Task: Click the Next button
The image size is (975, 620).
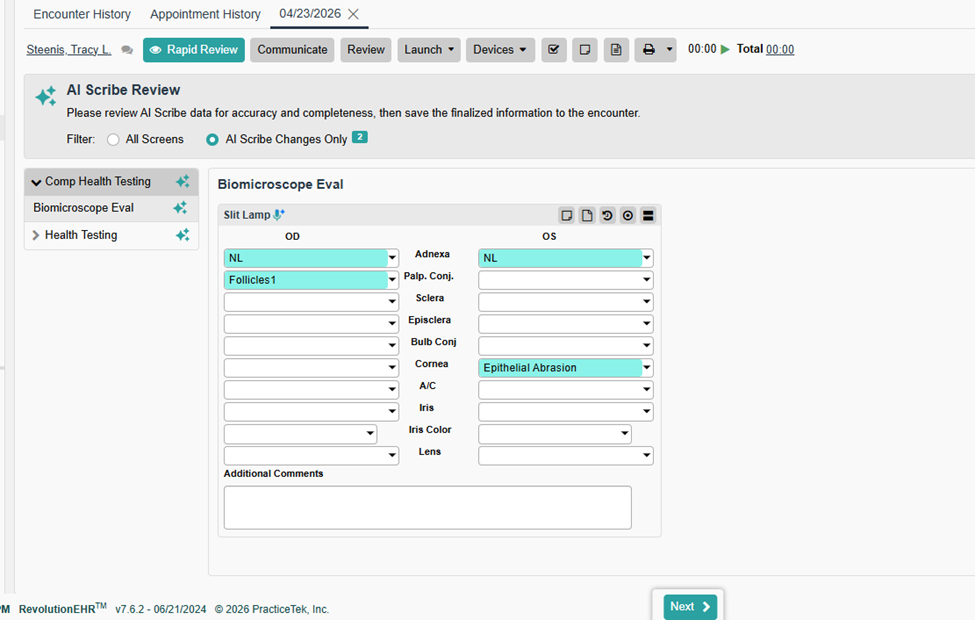Action: (690, 607)
